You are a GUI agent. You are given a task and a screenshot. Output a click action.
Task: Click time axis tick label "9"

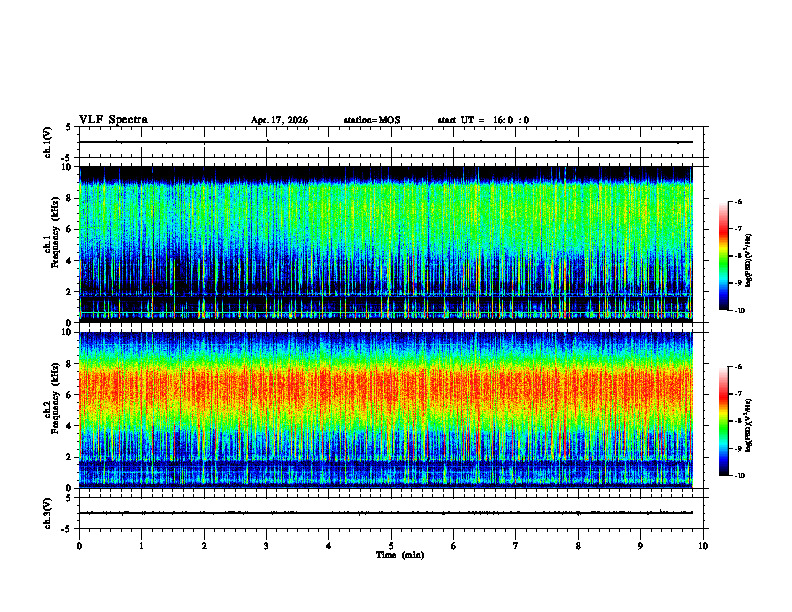click(640, 546)
